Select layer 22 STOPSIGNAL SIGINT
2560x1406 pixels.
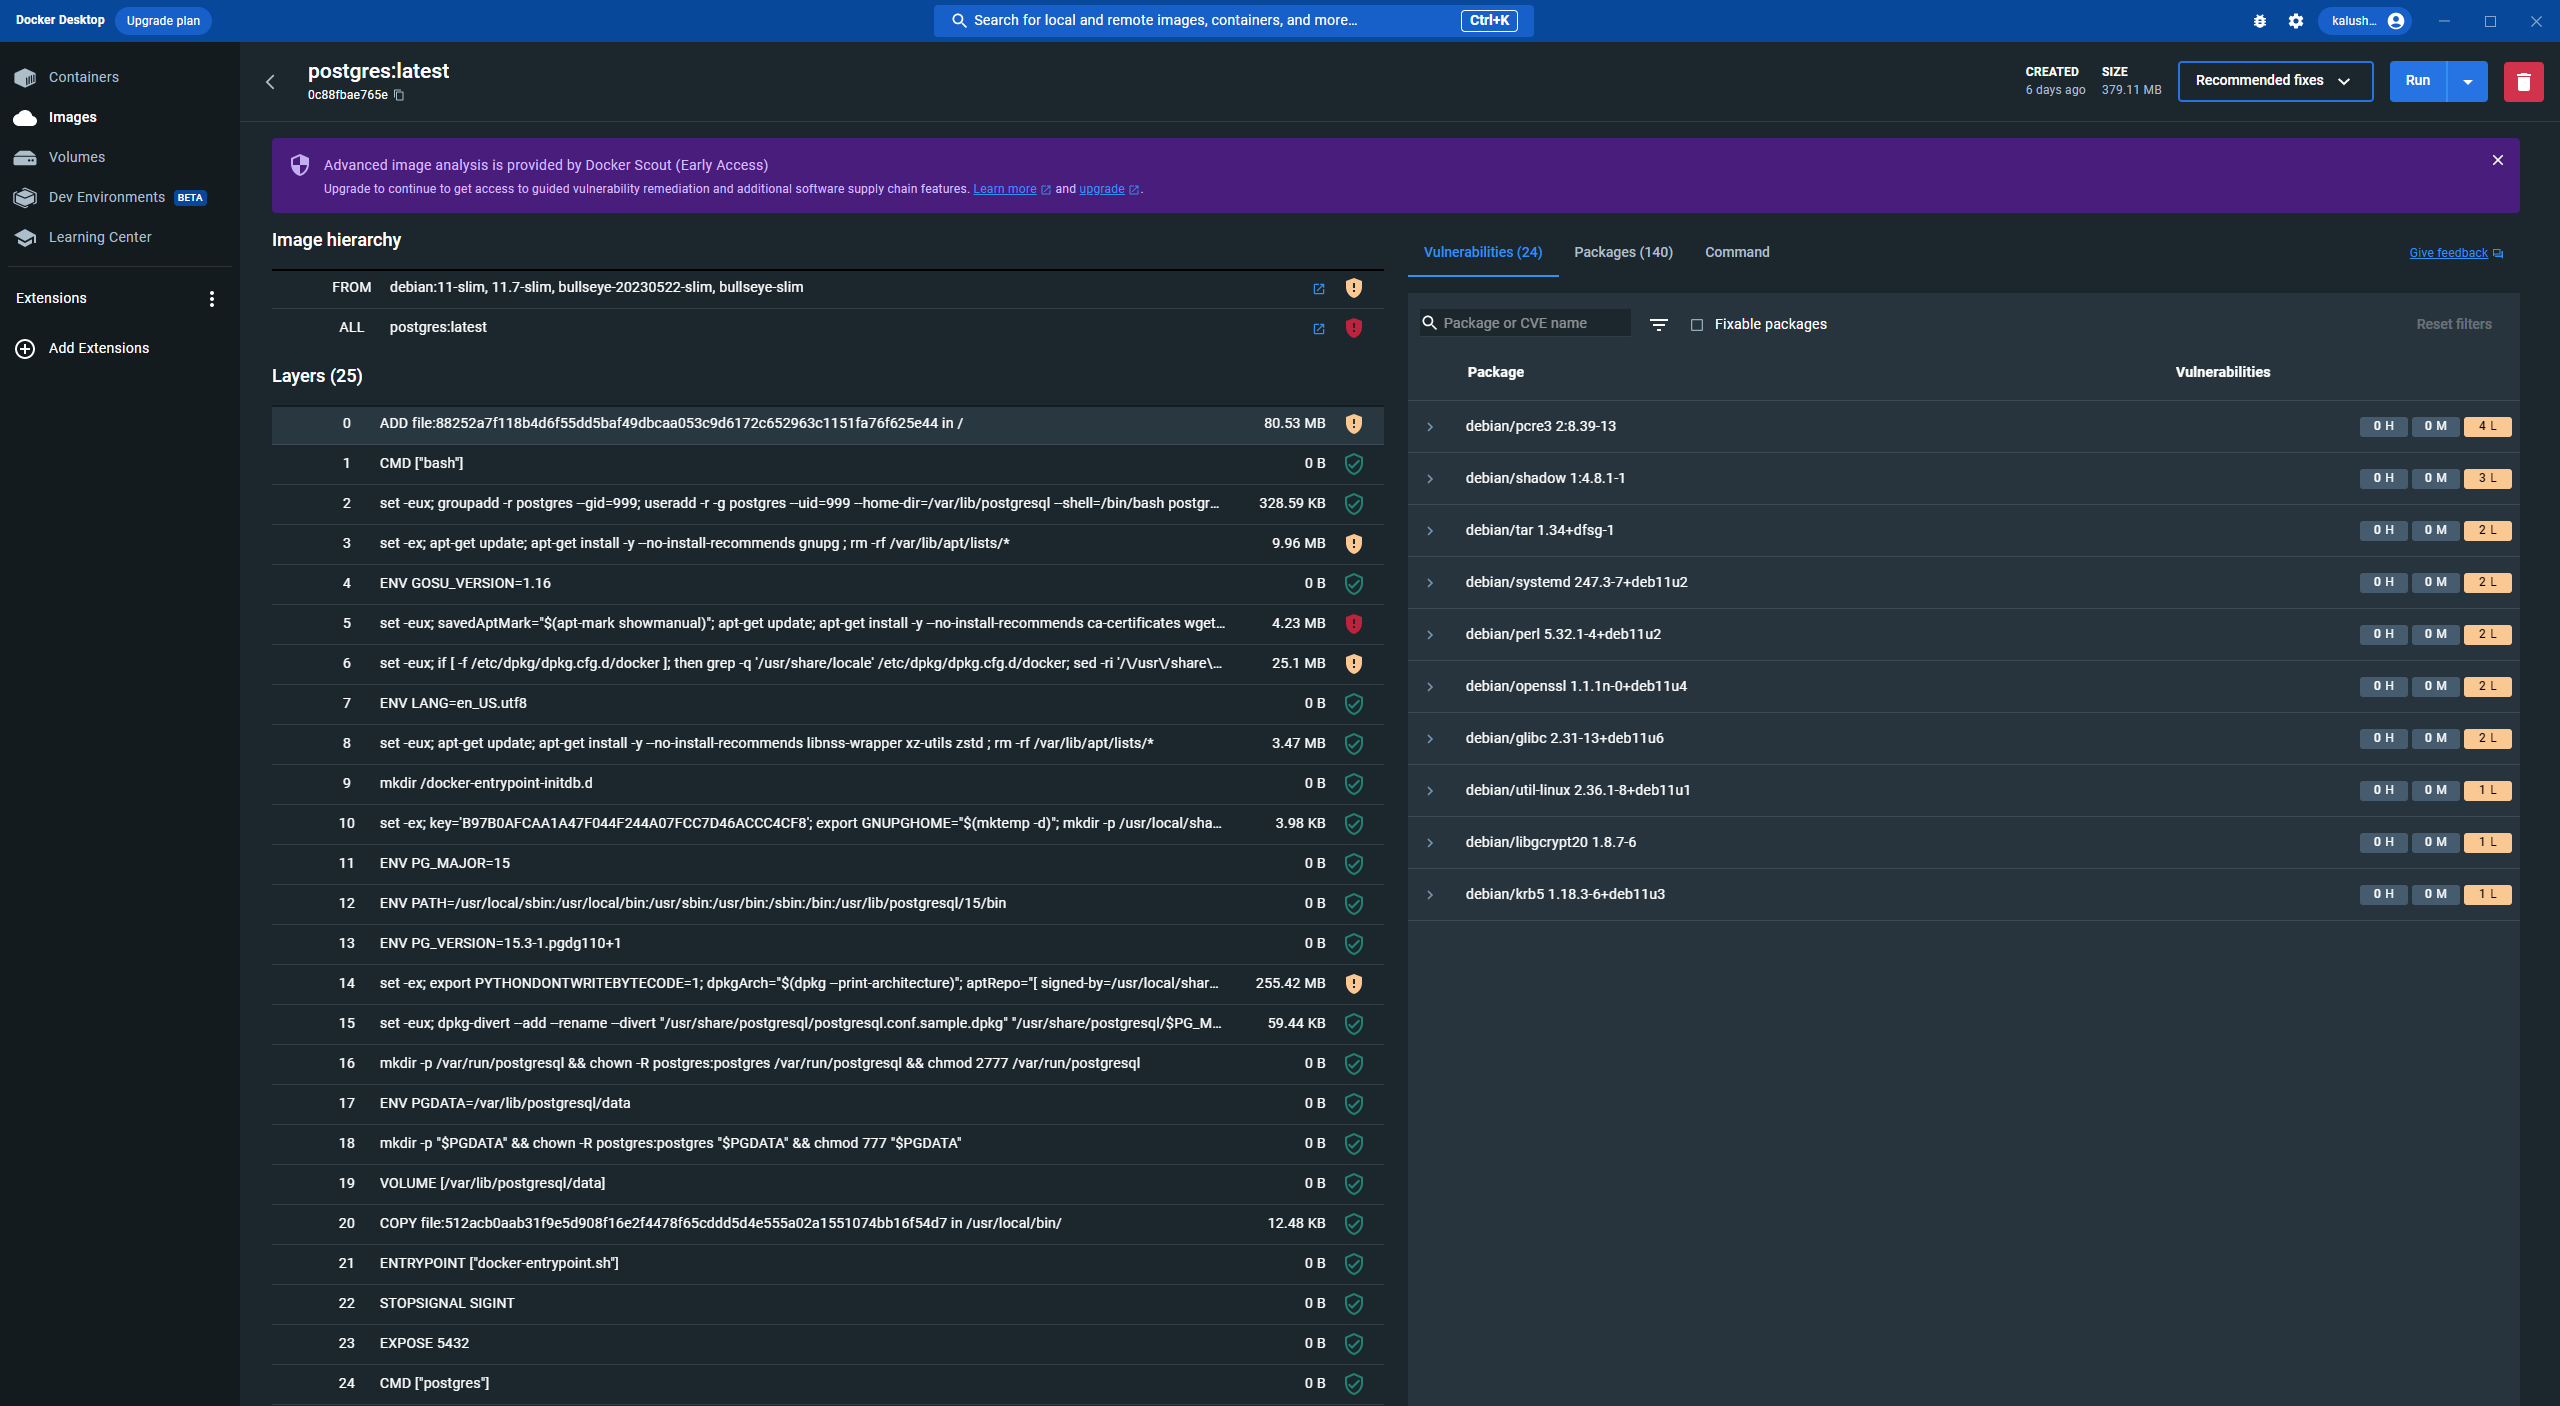(828, 1304)
